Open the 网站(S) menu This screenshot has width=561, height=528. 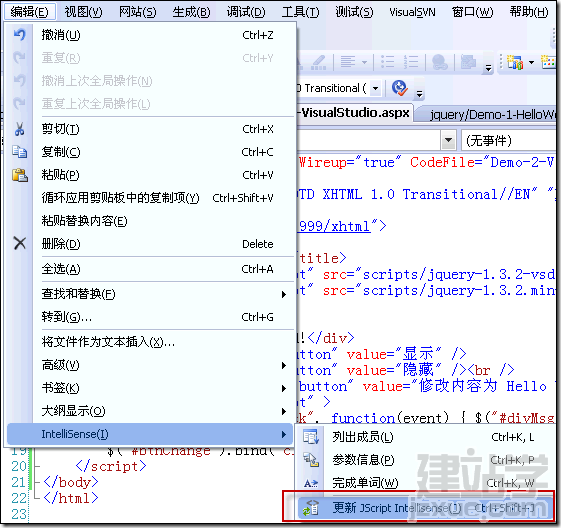(137, 12)
